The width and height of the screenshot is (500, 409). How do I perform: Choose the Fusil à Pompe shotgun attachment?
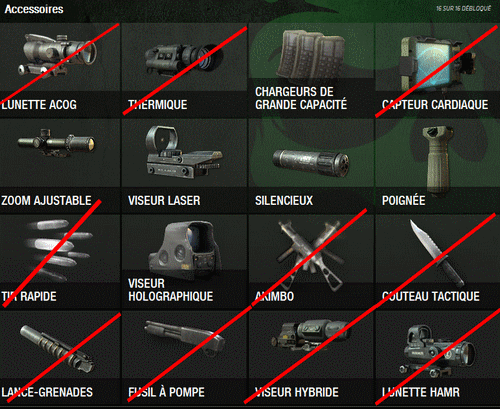pos(184,339)
